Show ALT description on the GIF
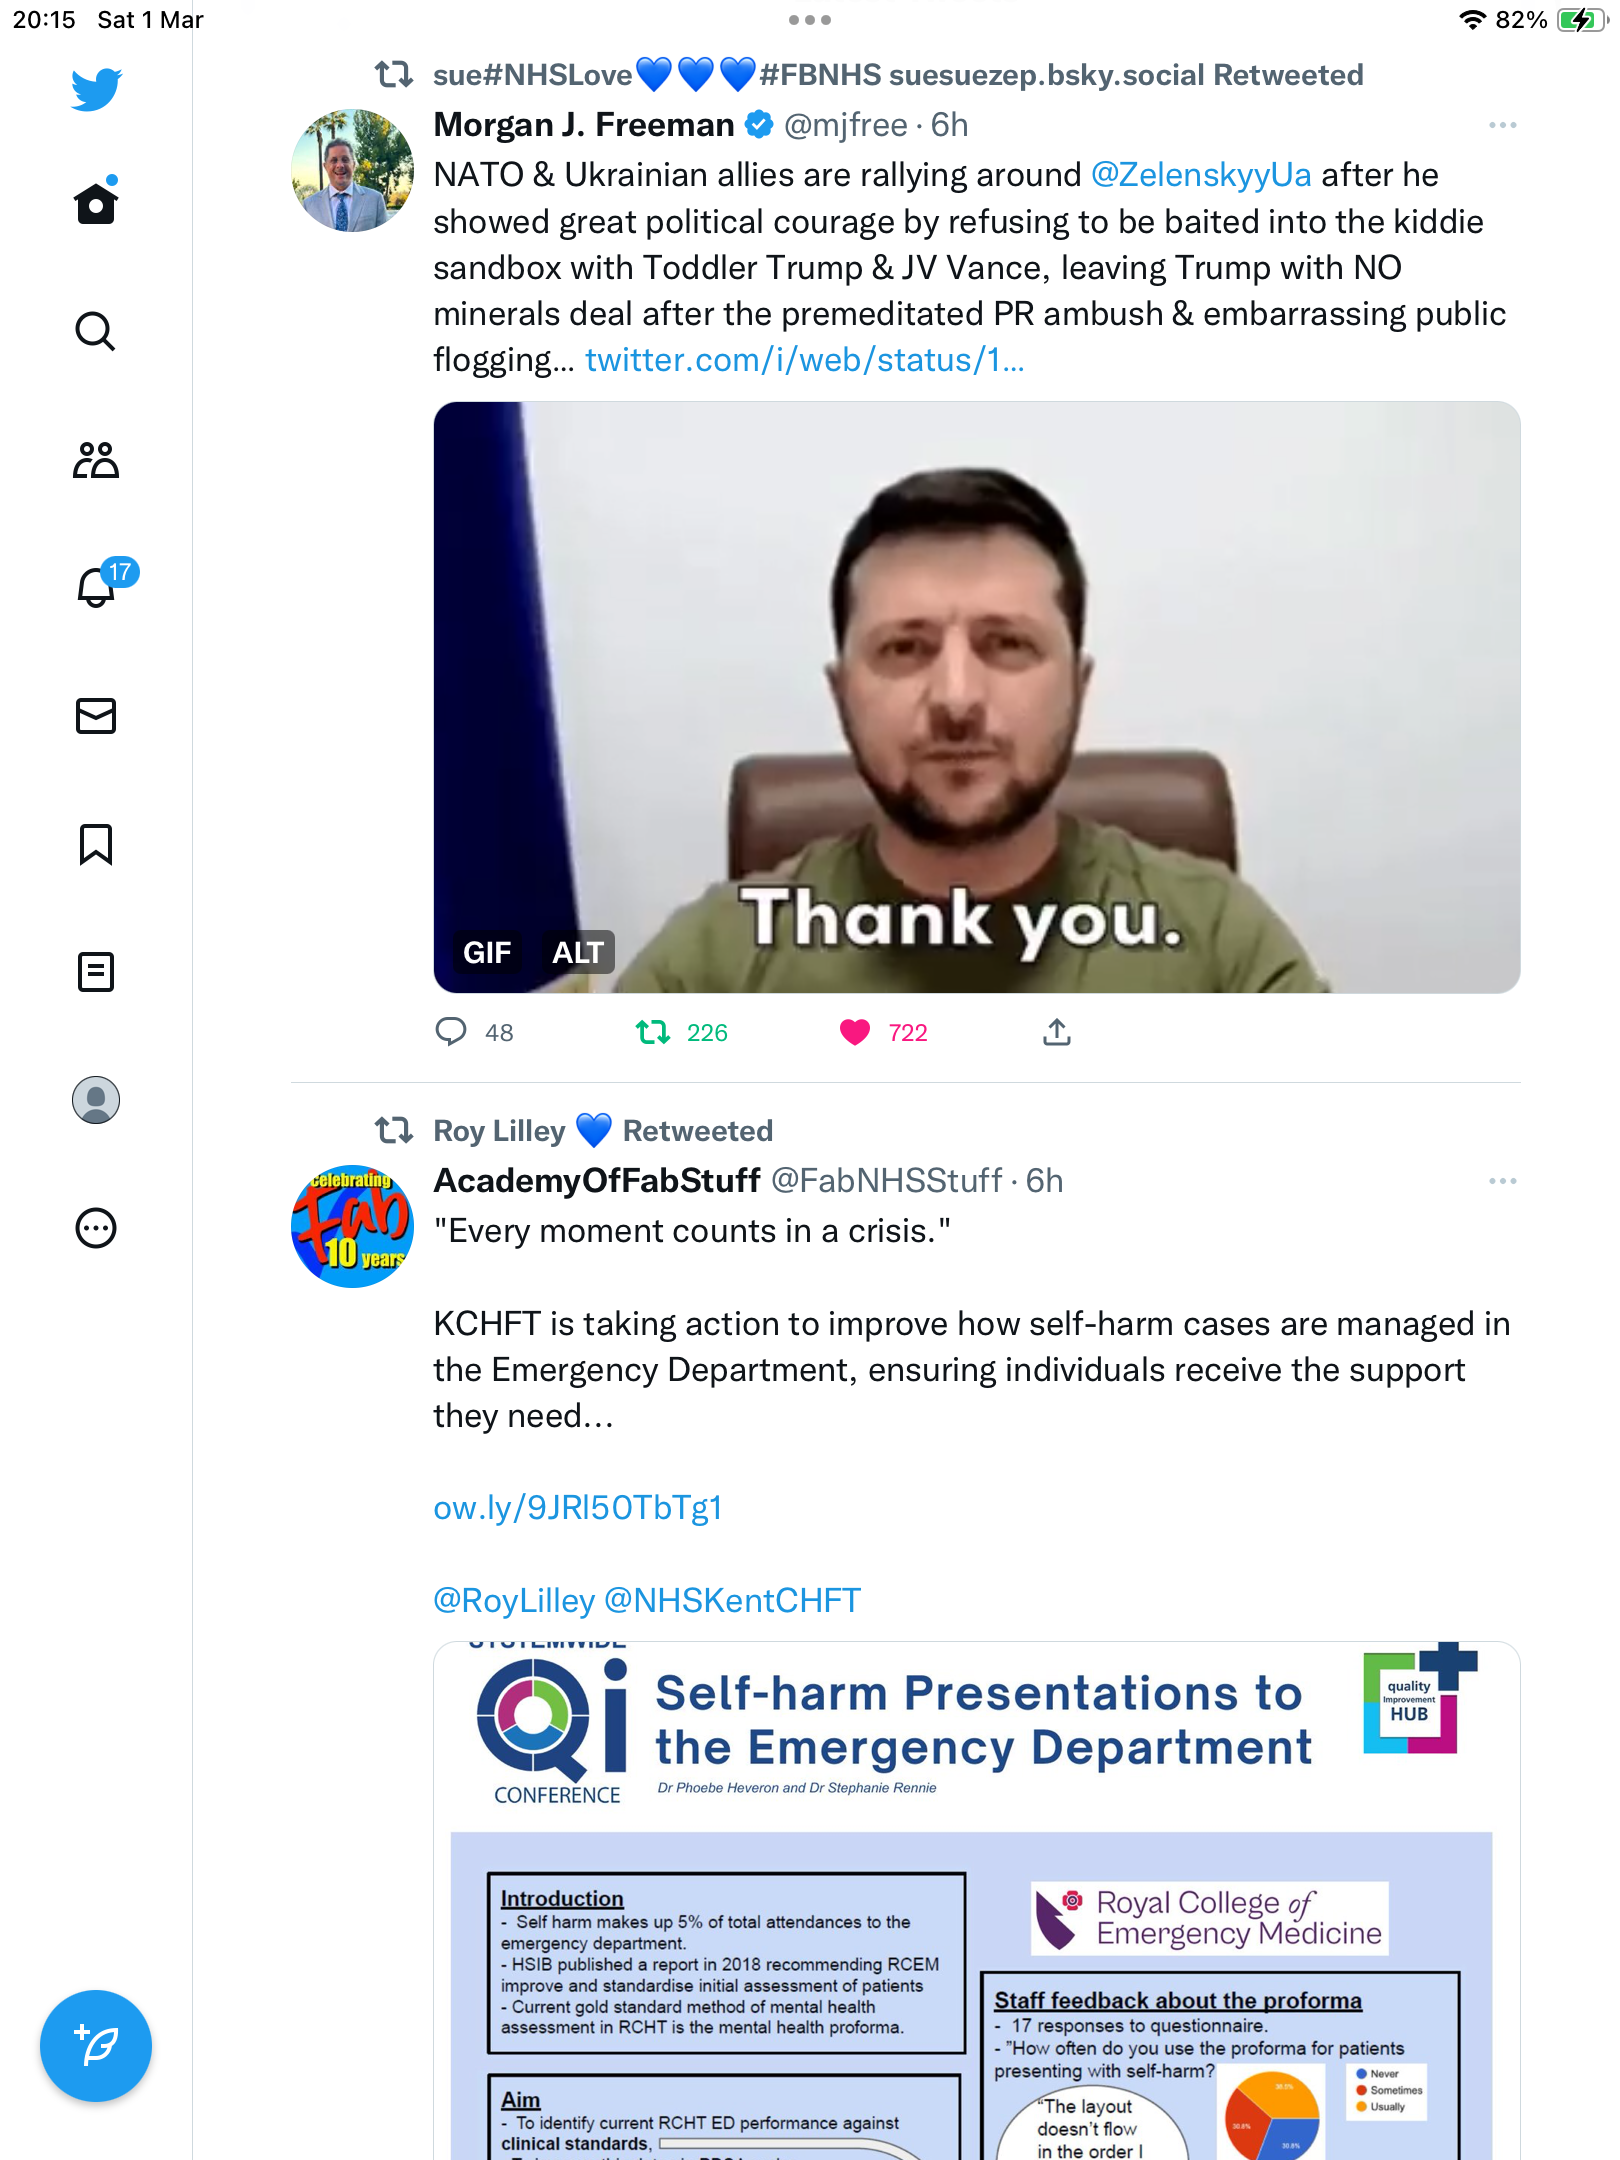The height and width of the screenshot is (2160, 1620). tap(578, 952)
